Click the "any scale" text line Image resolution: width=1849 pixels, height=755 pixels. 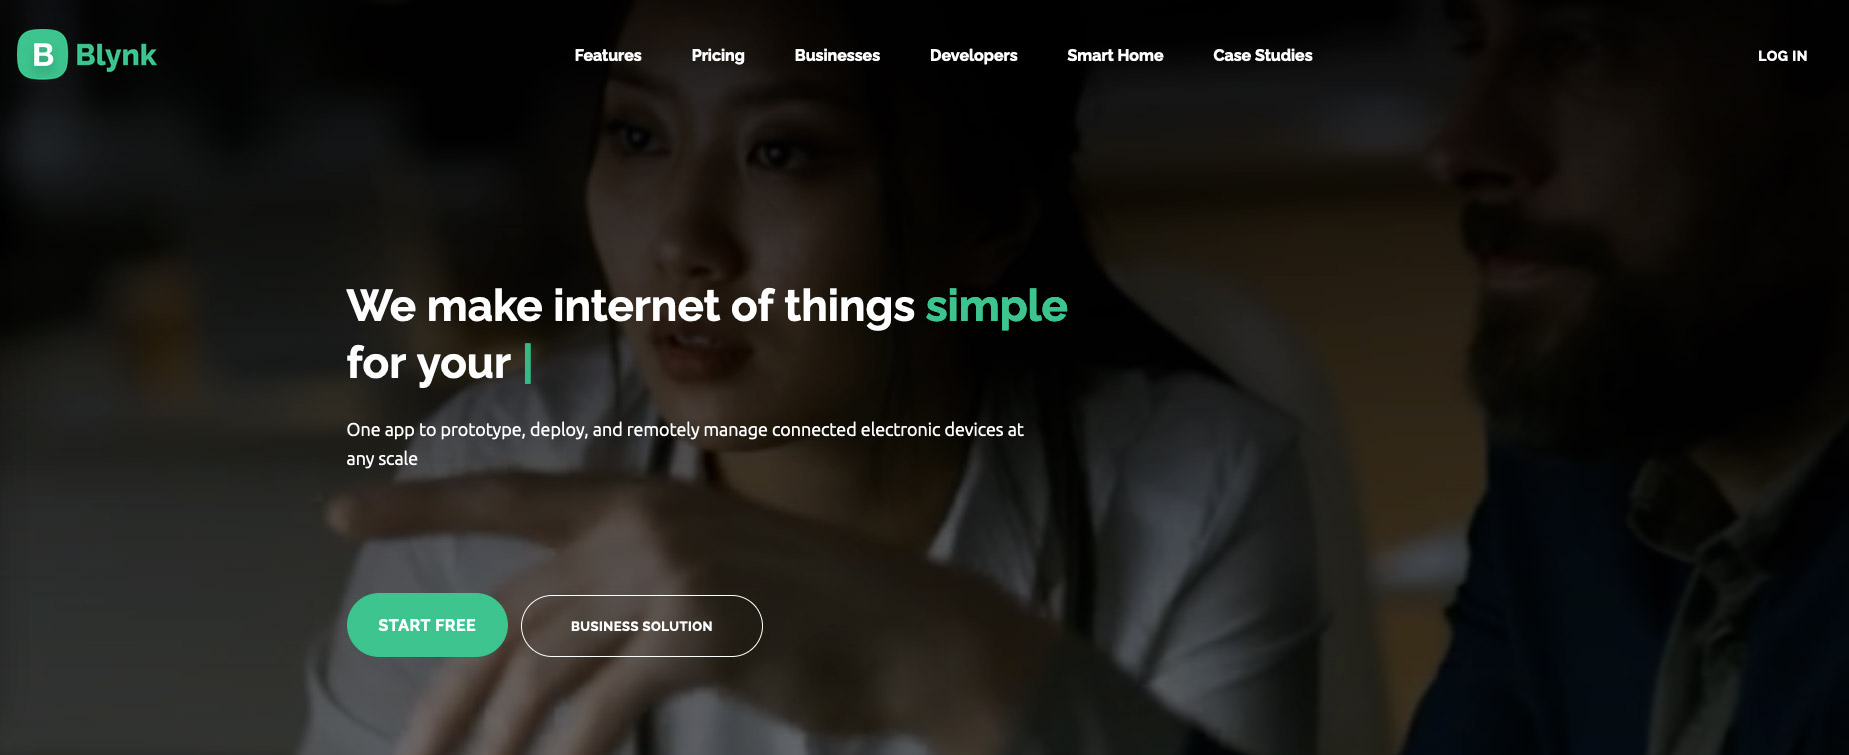[x=382, y=459]
